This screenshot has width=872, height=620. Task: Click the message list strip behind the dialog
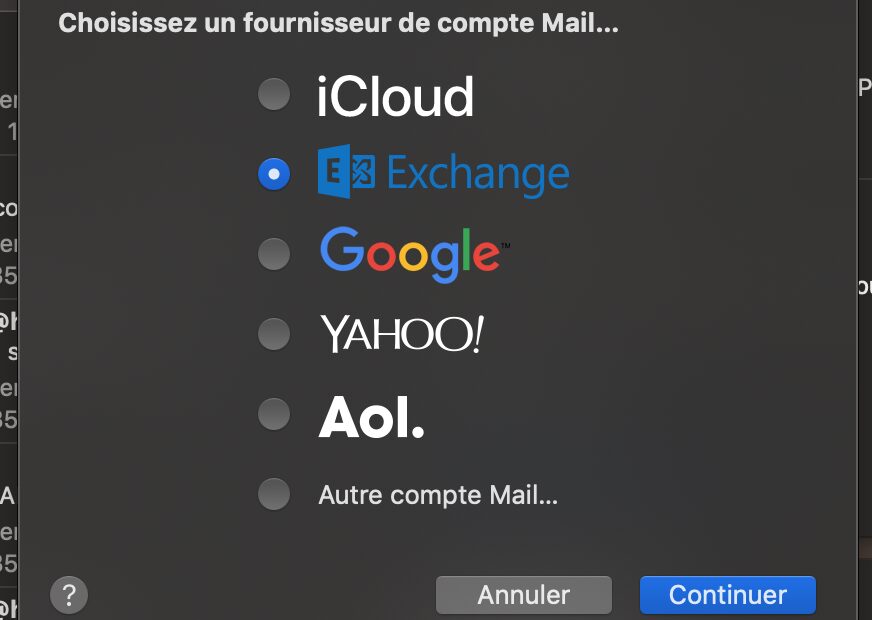[9, 310]
